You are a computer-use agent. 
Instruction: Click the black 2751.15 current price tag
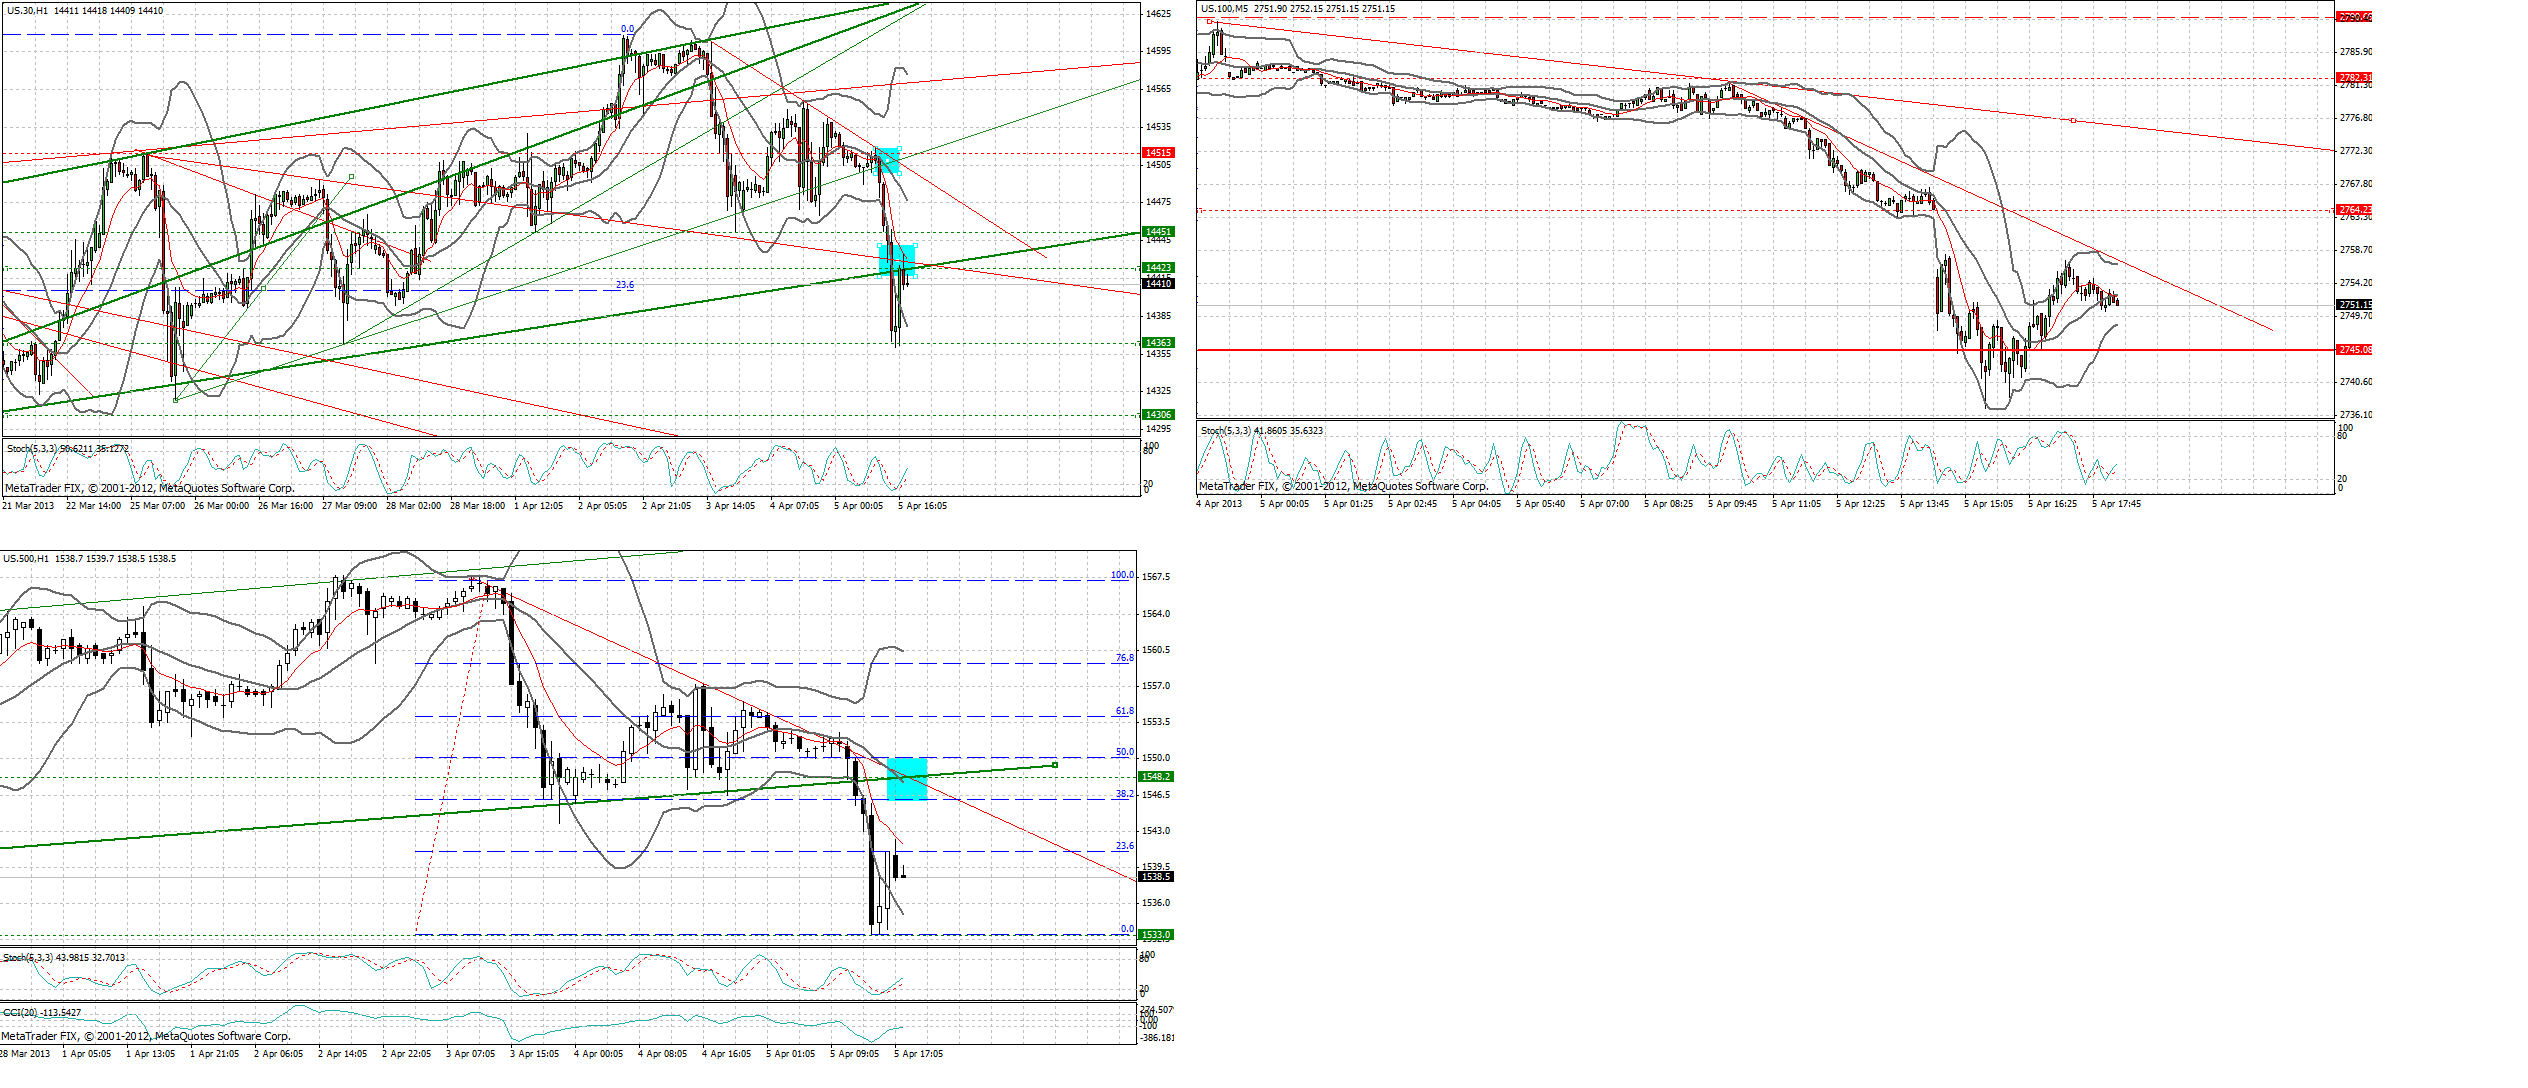pyautogui.click(x=2354, y=304)
